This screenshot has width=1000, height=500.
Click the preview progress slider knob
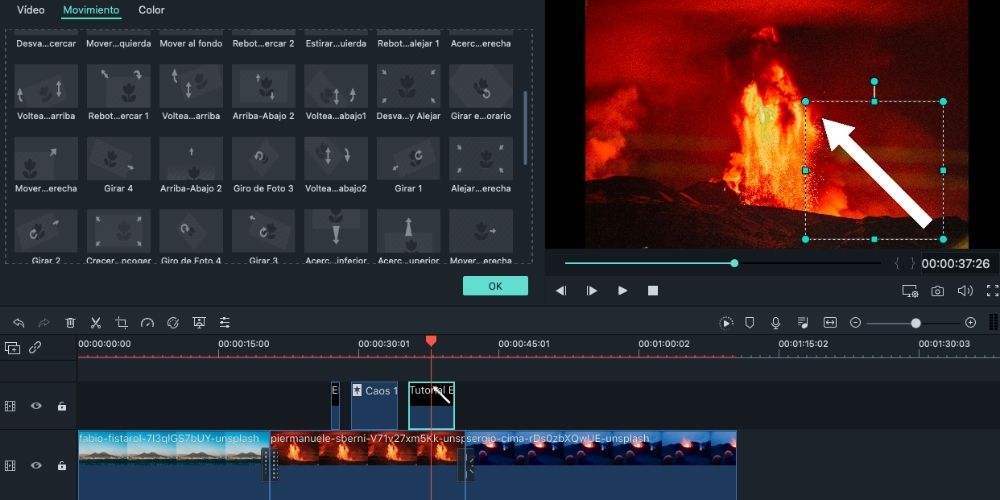coord(734,263)
